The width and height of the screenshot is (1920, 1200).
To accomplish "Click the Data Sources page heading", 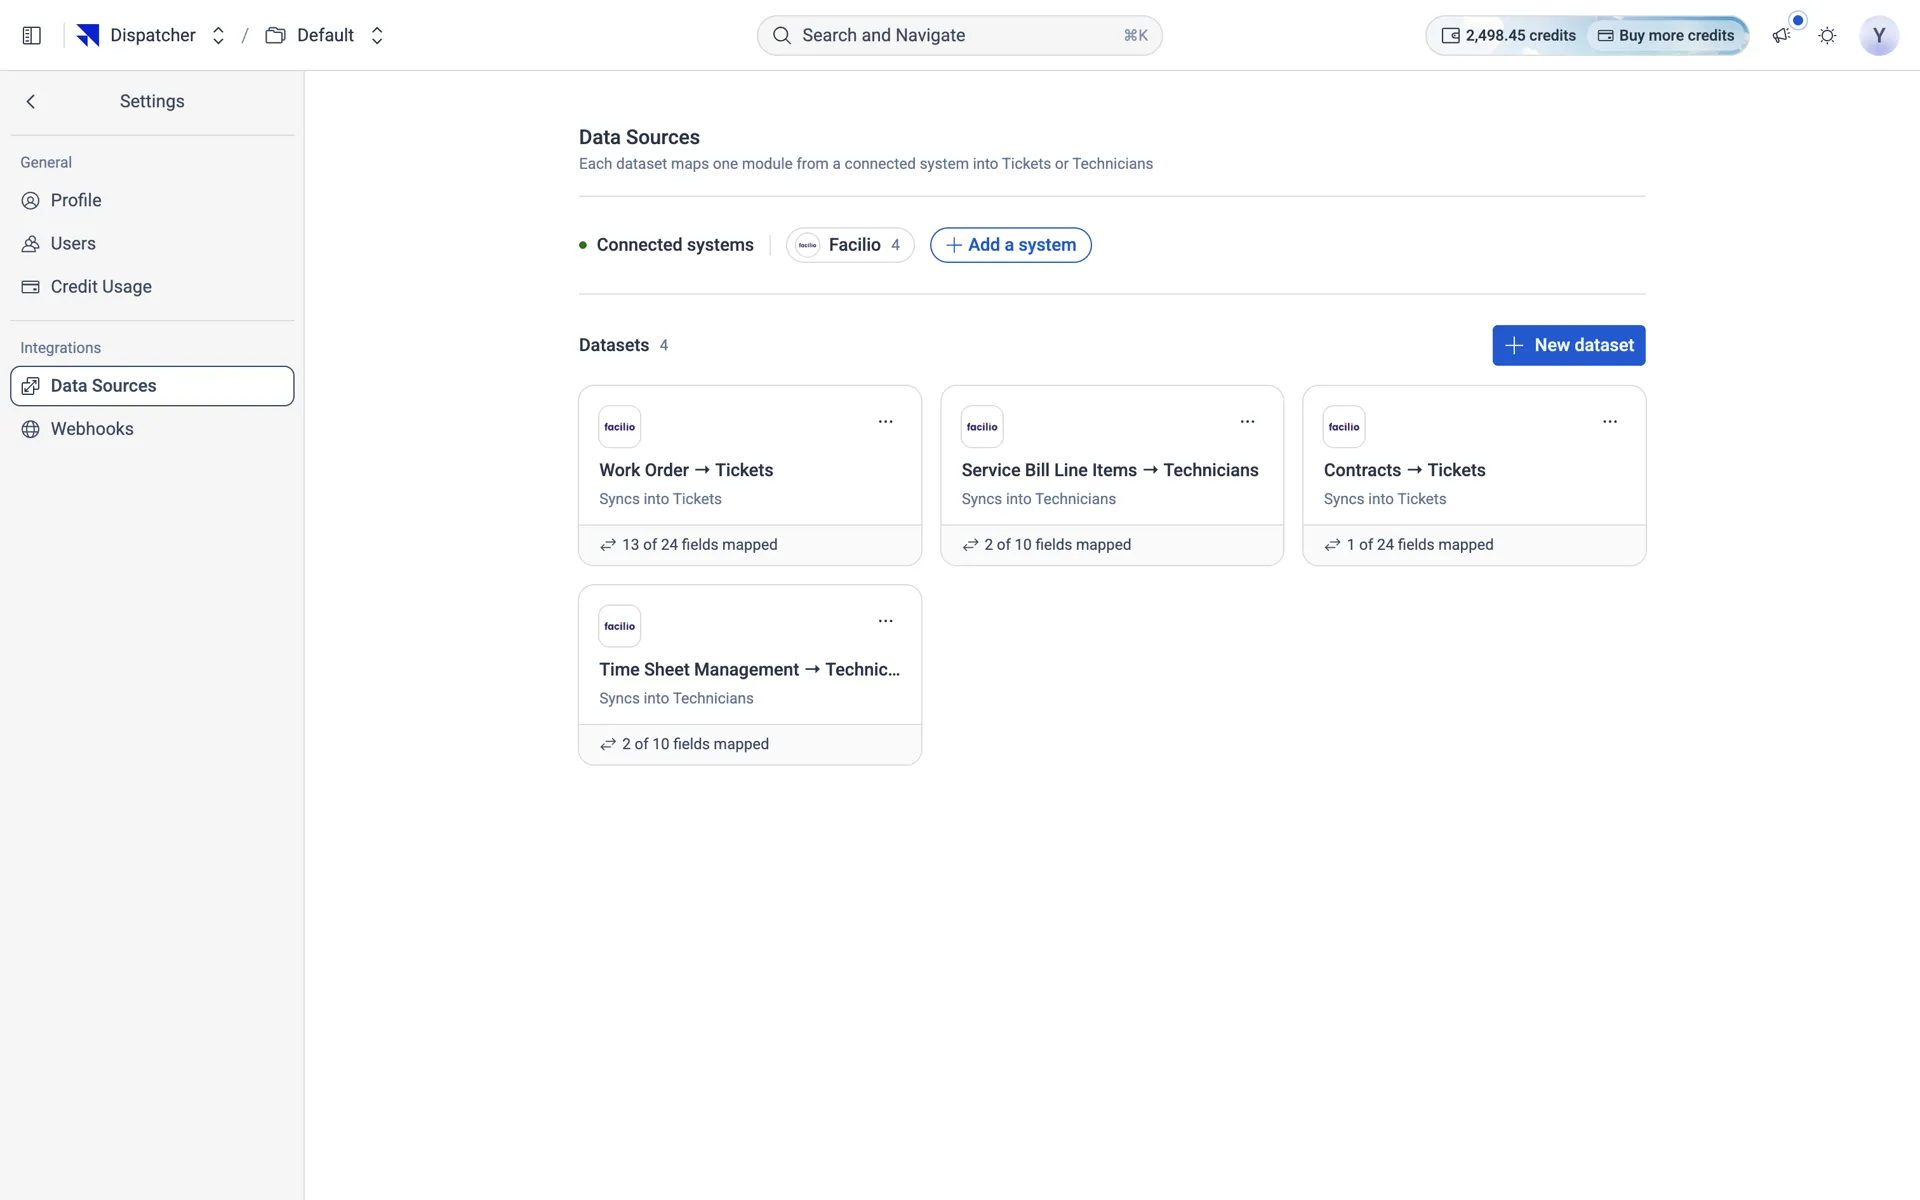I will (x=639, y=137).
